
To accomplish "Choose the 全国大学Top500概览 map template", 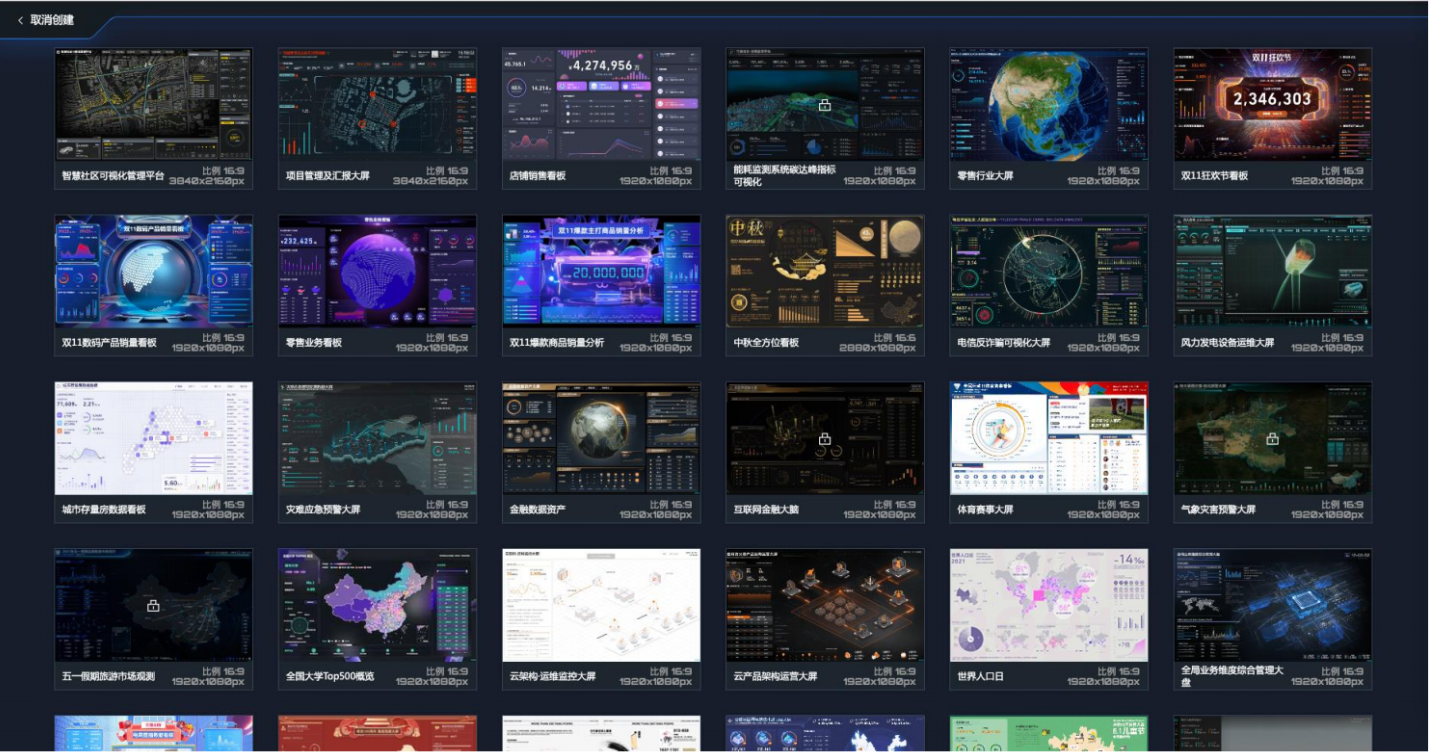I will tap(377, 605).
